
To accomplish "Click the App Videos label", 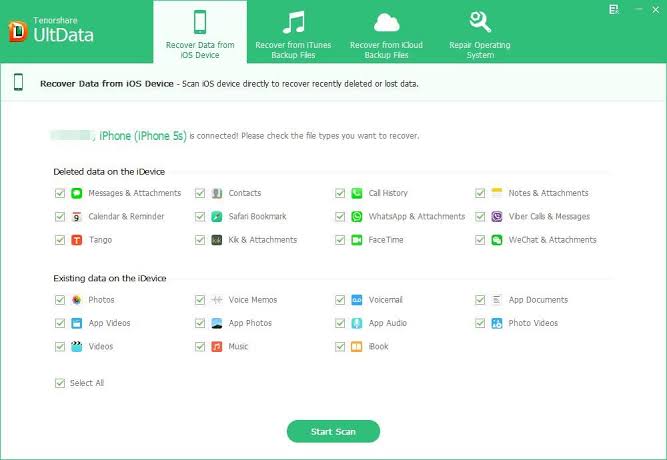I will [109, 323].
